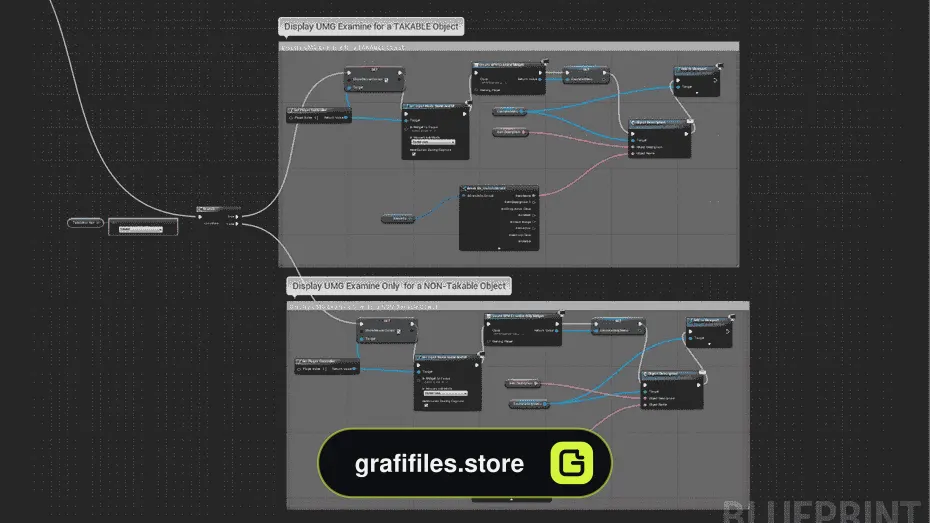Click Target pin on Set Input Mode node, TAKABLE group
Viewport: 930px width, 523px height.
click(406, 120)
